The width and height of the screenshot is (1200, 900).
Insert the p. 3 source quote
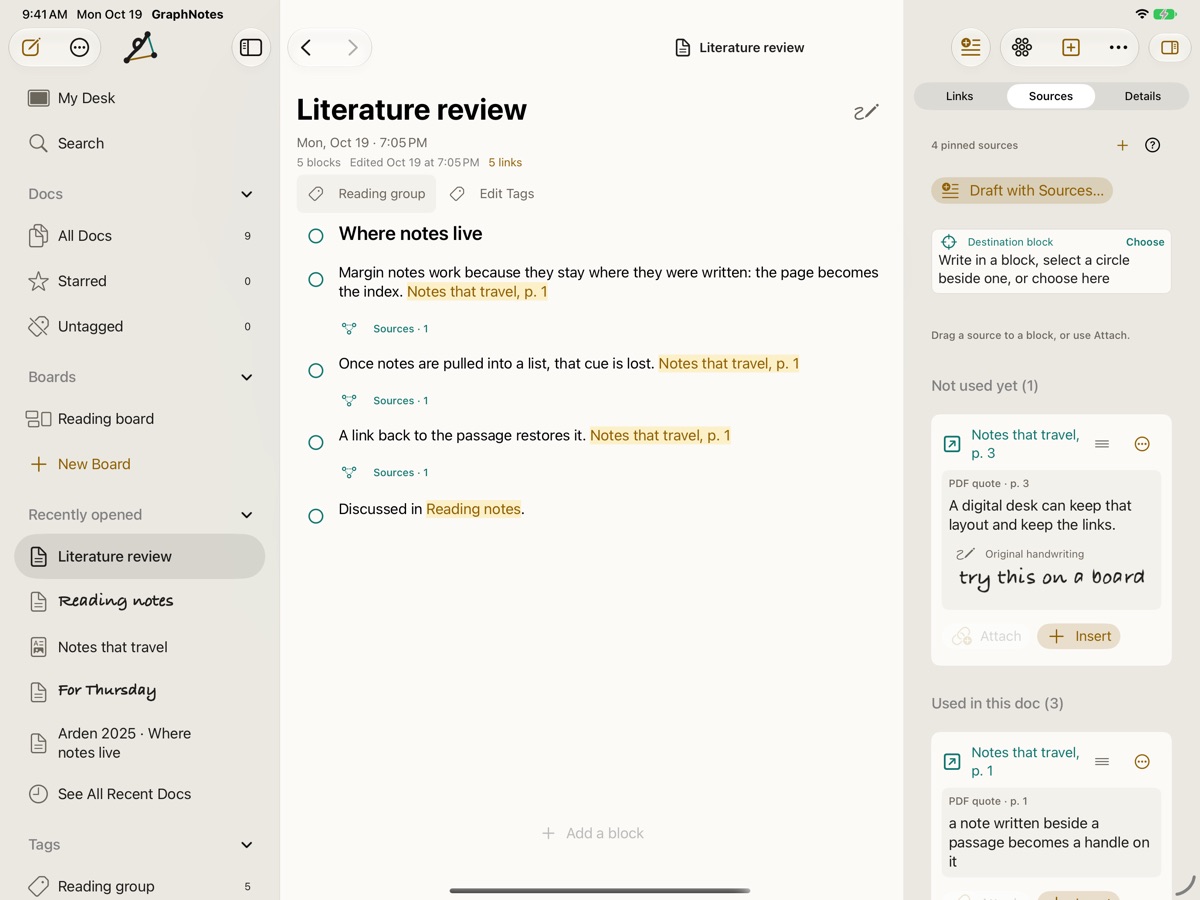1079,636
